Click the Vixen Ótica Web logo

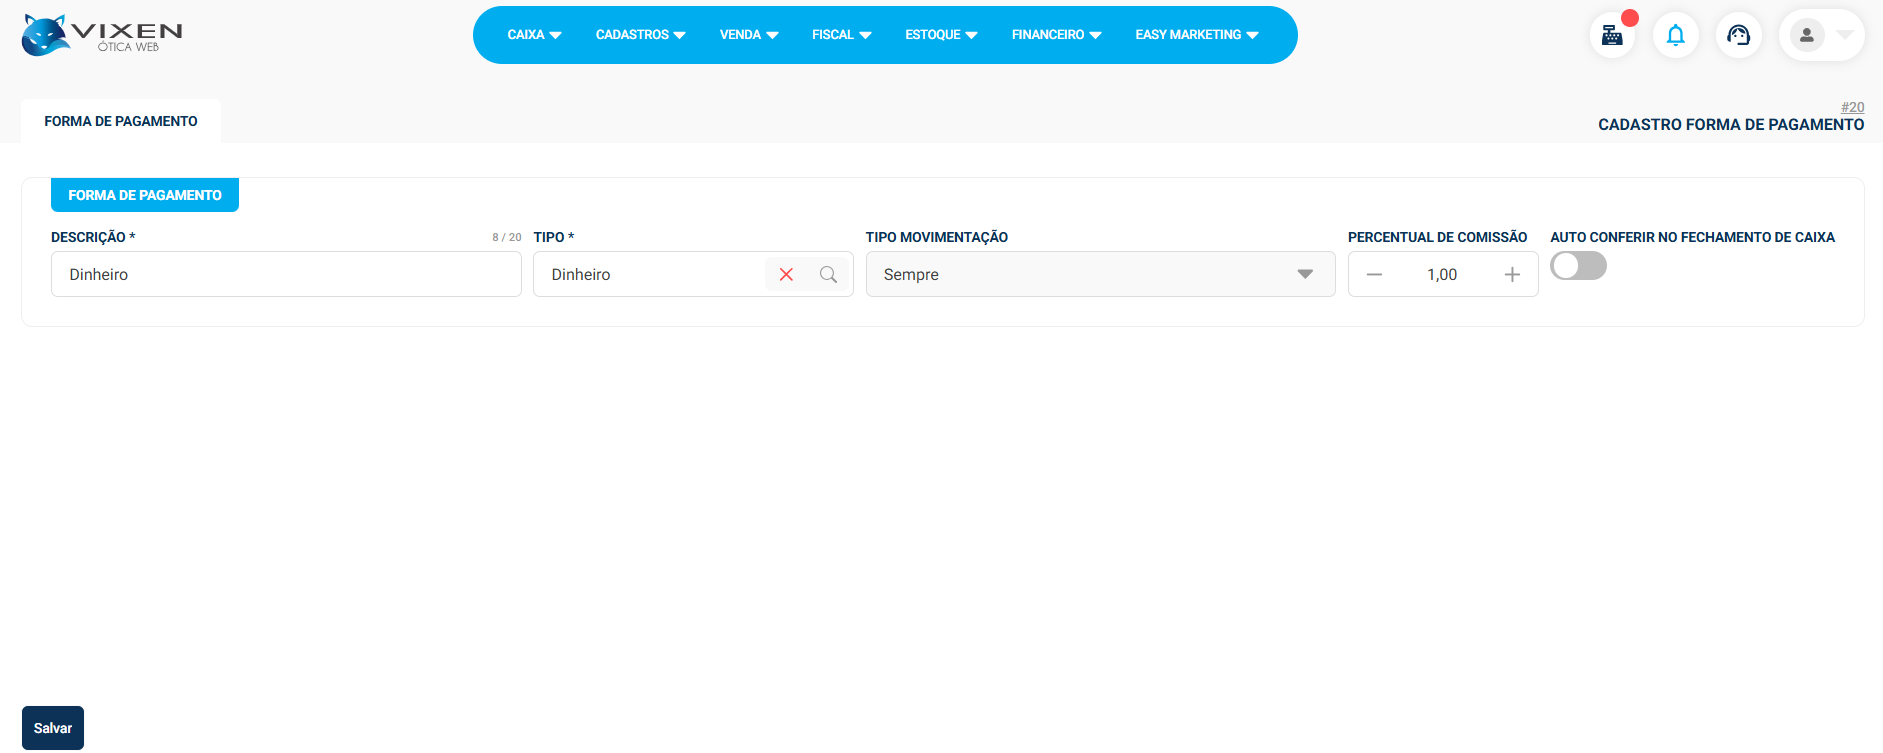(101, 35)
